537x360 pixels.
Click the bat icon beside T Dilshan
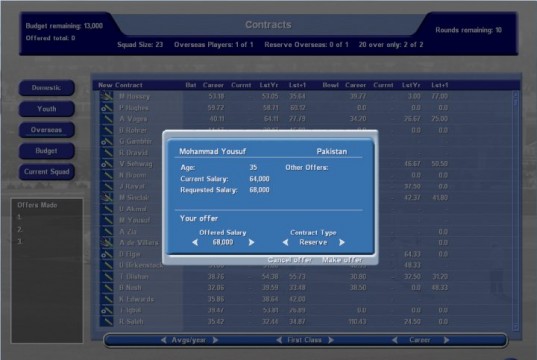pos(107,276)
